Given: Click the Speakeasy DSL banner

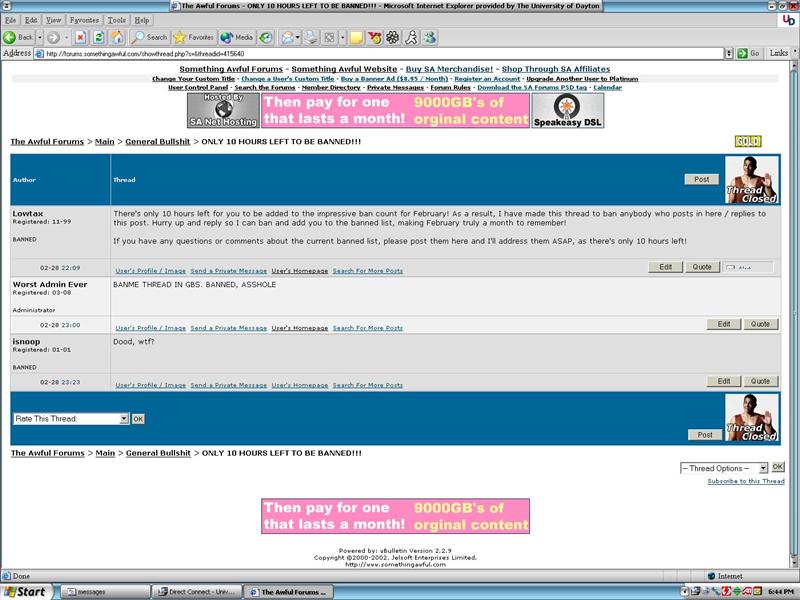Looking at the screenshot, I should point(568,110).
